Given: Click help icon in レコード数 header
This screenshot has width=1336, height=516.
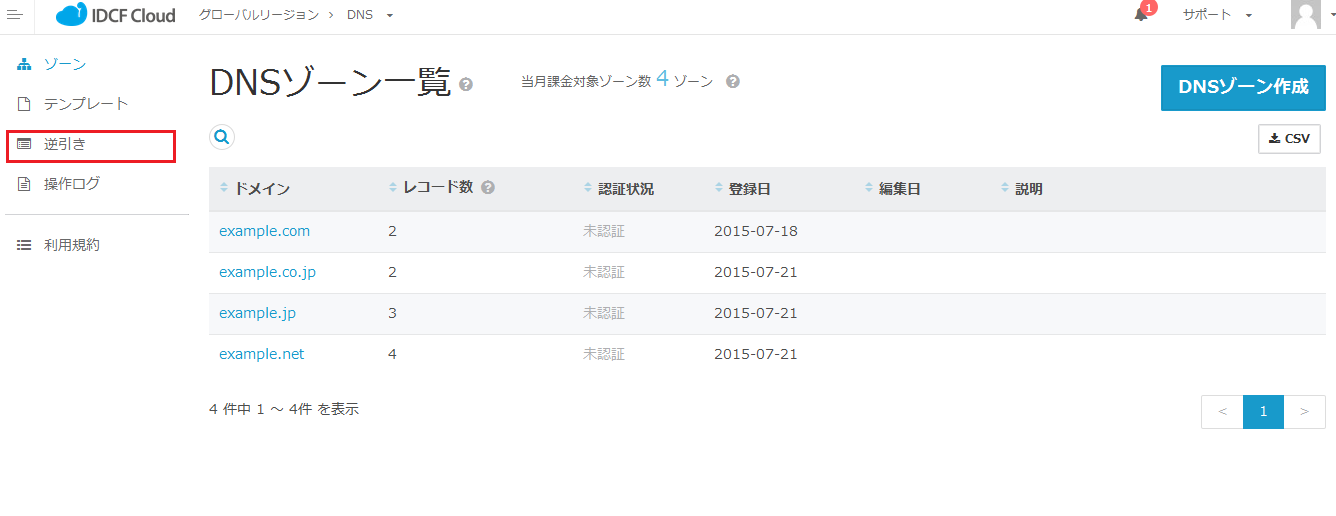Looking at the screenshot, I should [488, 188].
